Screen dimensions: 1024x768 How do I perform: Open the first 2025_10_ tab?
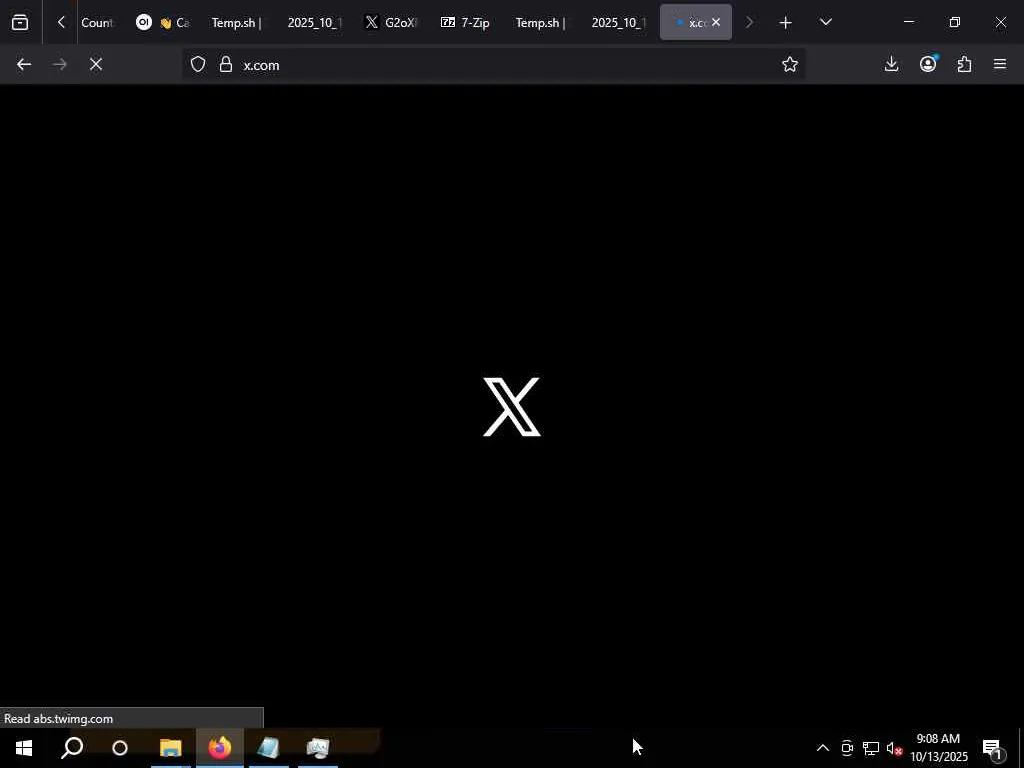(314, 23)
